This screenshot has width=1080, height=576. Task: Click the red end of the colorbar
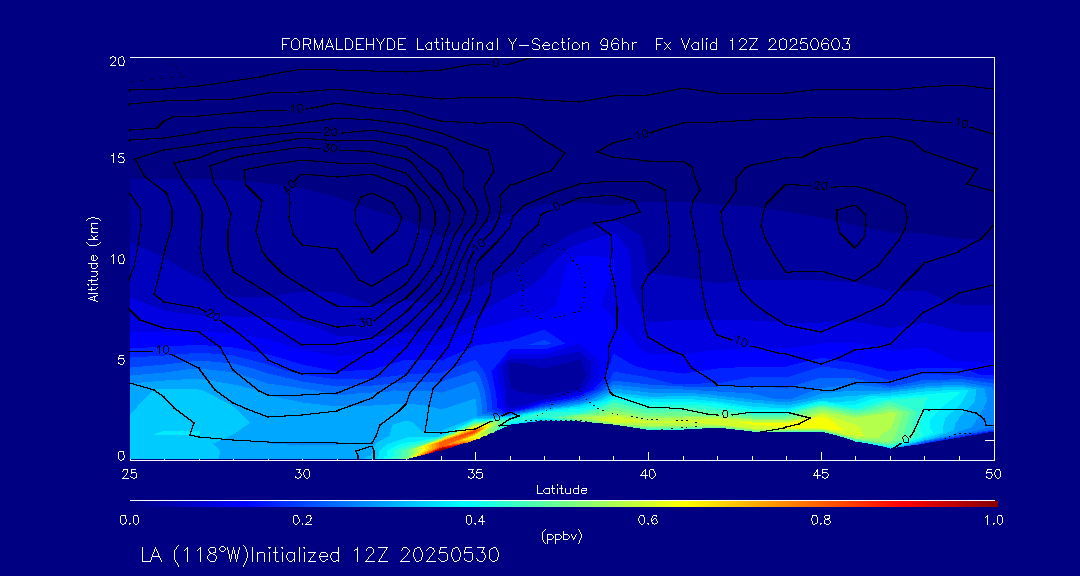985,503
